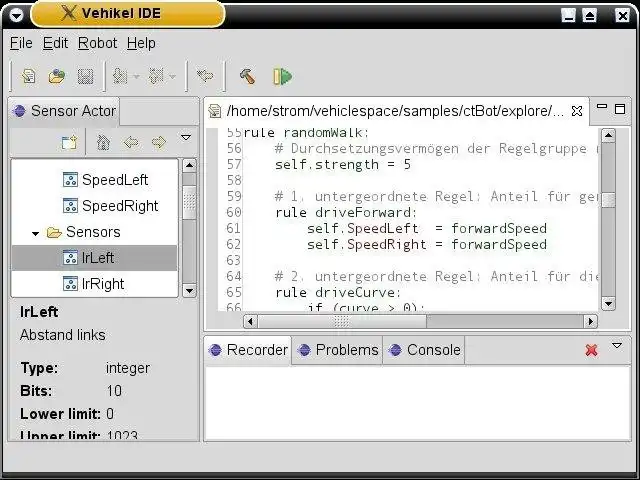Select SpeedRight in the tree

pos(120,206)
